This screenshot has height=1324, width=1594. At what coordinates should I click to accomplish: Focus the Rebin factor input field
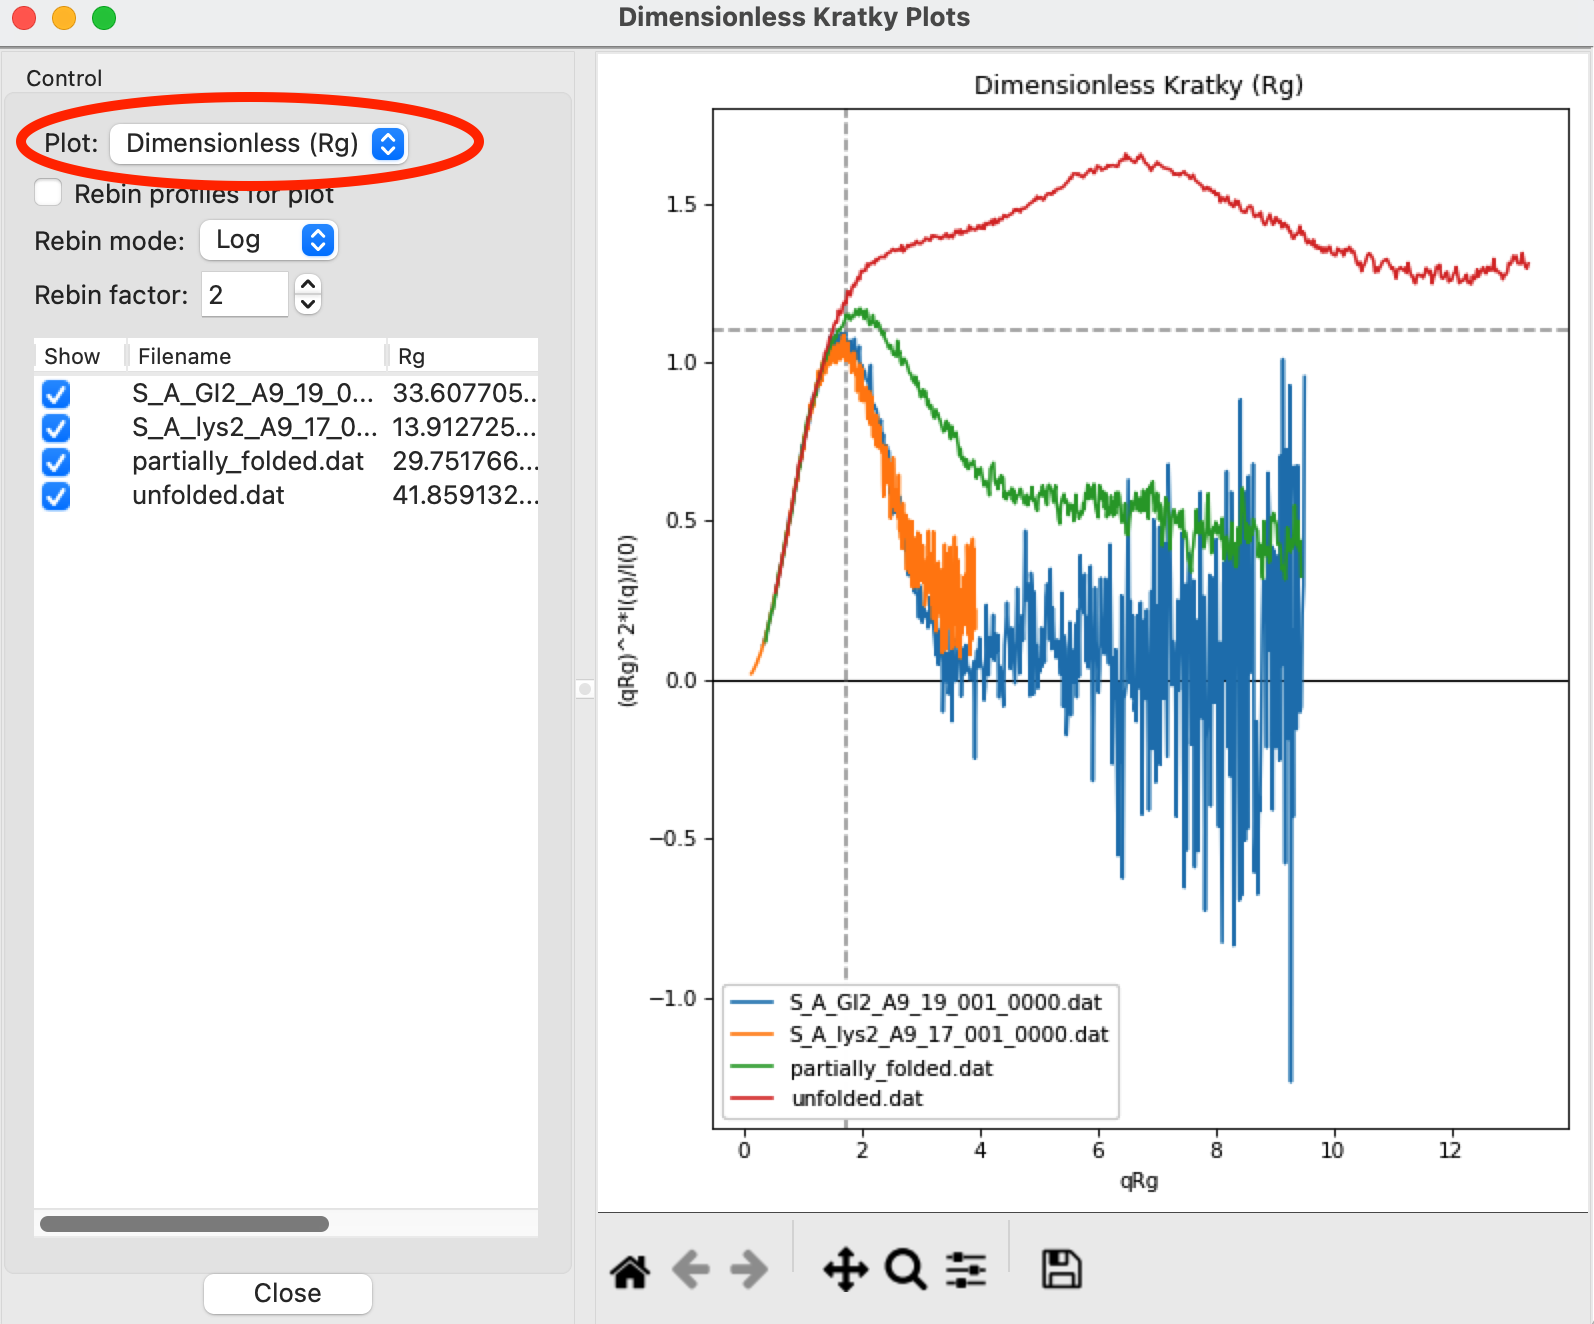pos(245,294)
